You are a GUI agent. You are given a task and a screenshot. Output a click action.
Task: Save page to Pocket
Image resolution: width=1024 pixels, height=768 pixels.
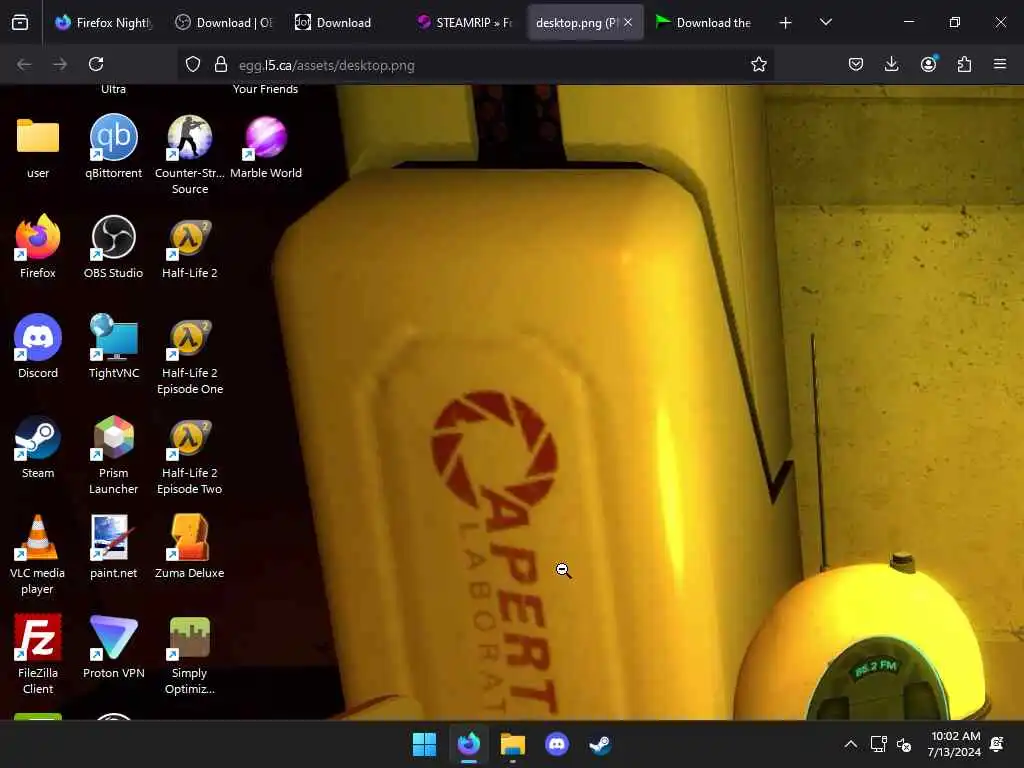coord(856,64)
